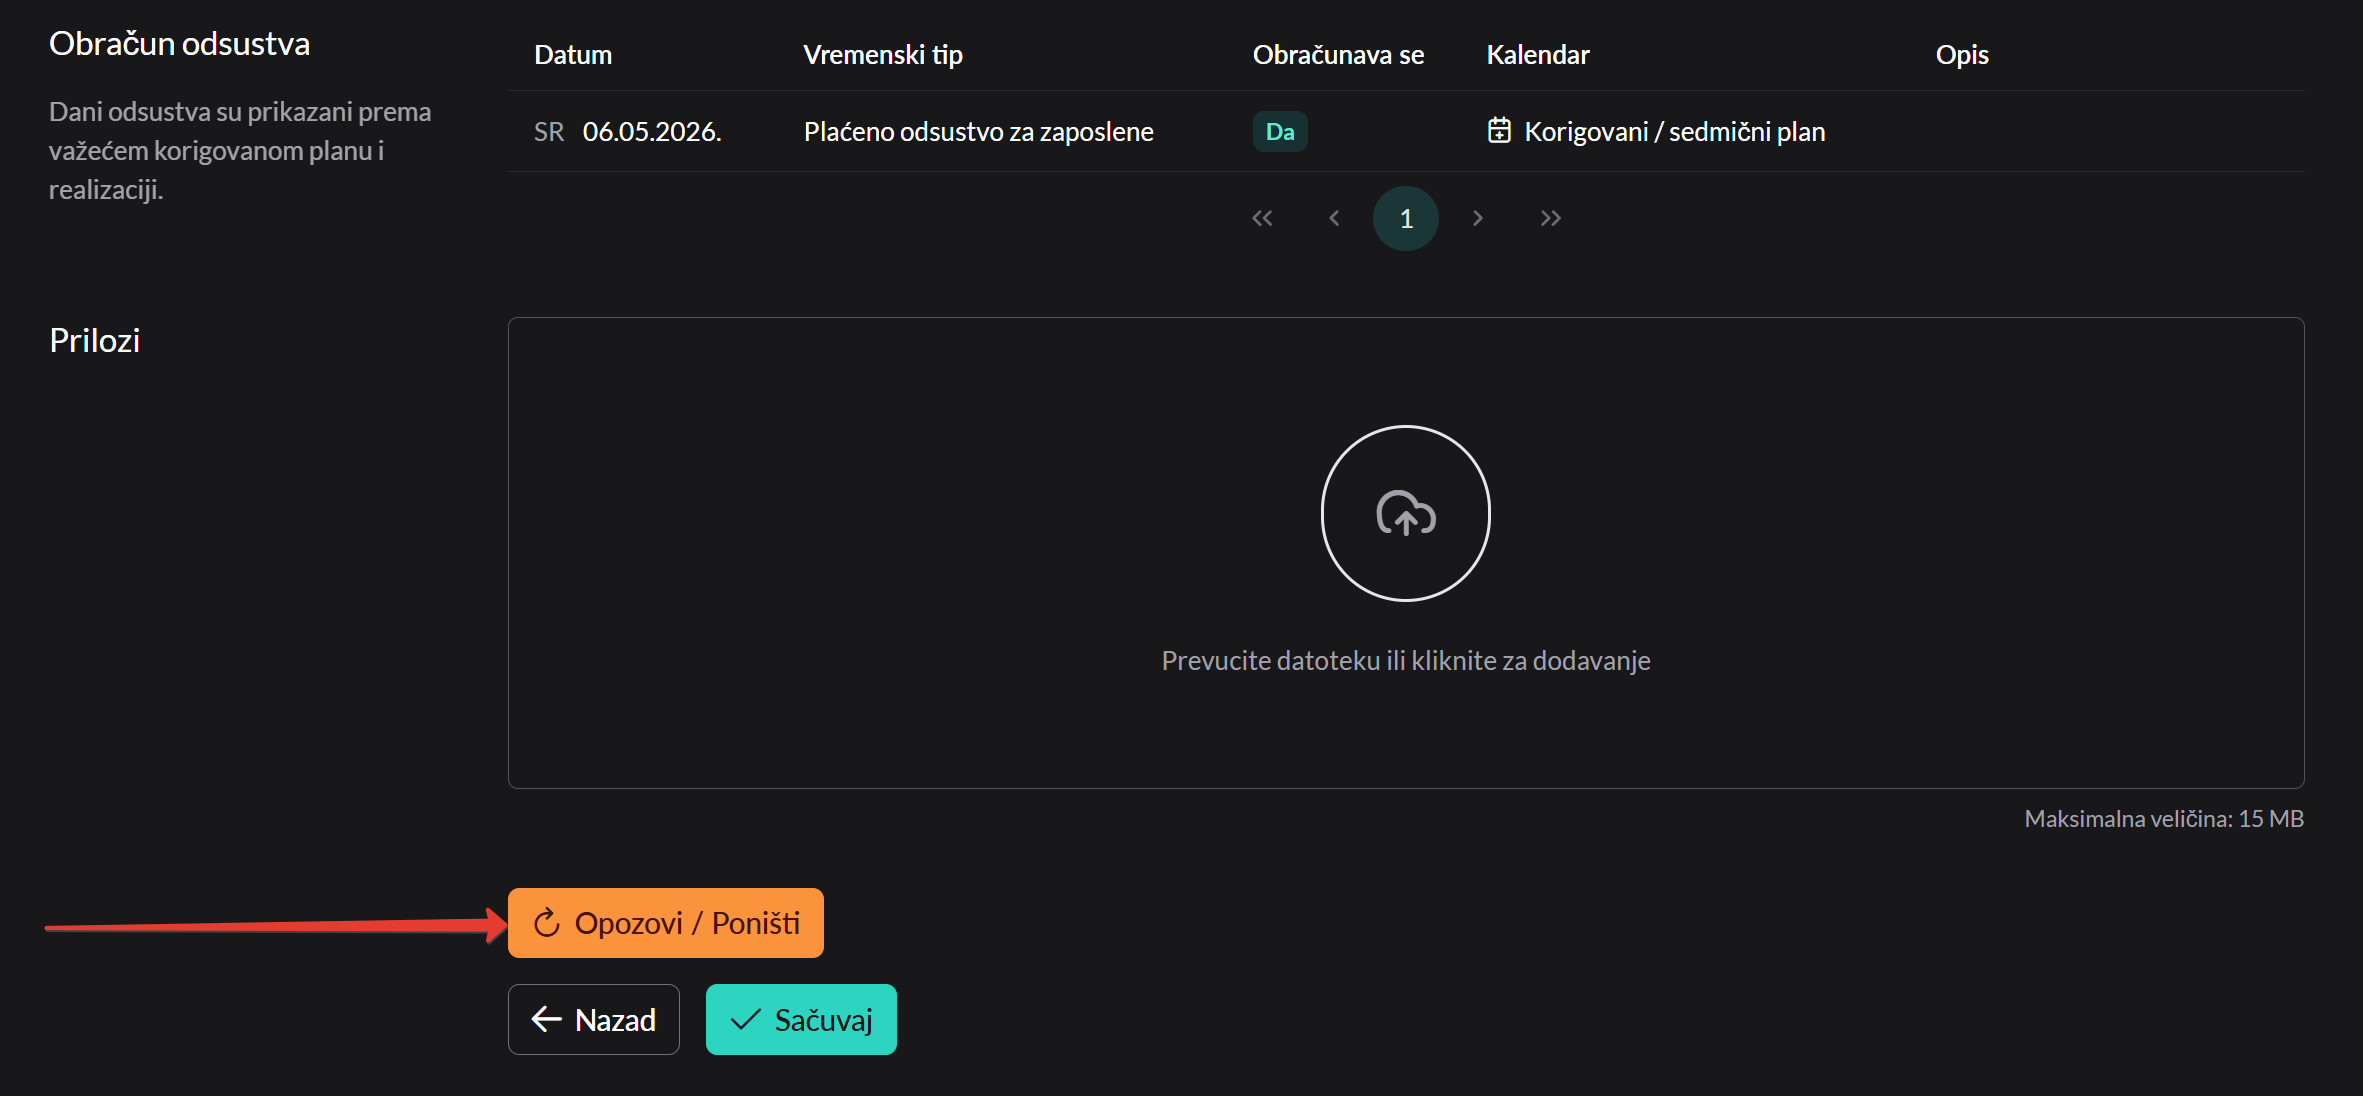
Task: Sort by the Datum column header
Action: [573, 54]
